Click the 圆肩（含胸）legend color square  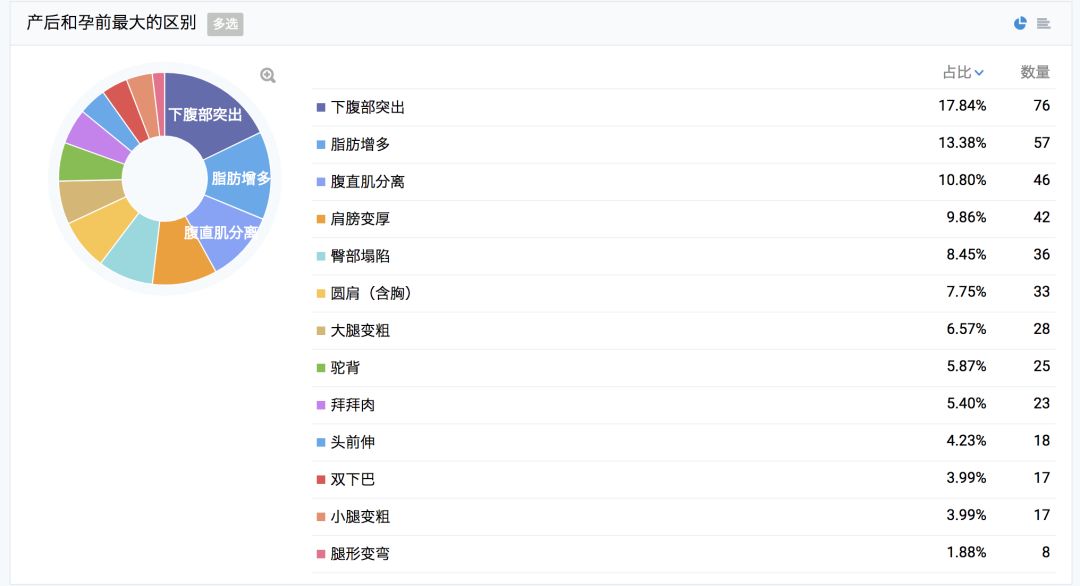[320, 293]
